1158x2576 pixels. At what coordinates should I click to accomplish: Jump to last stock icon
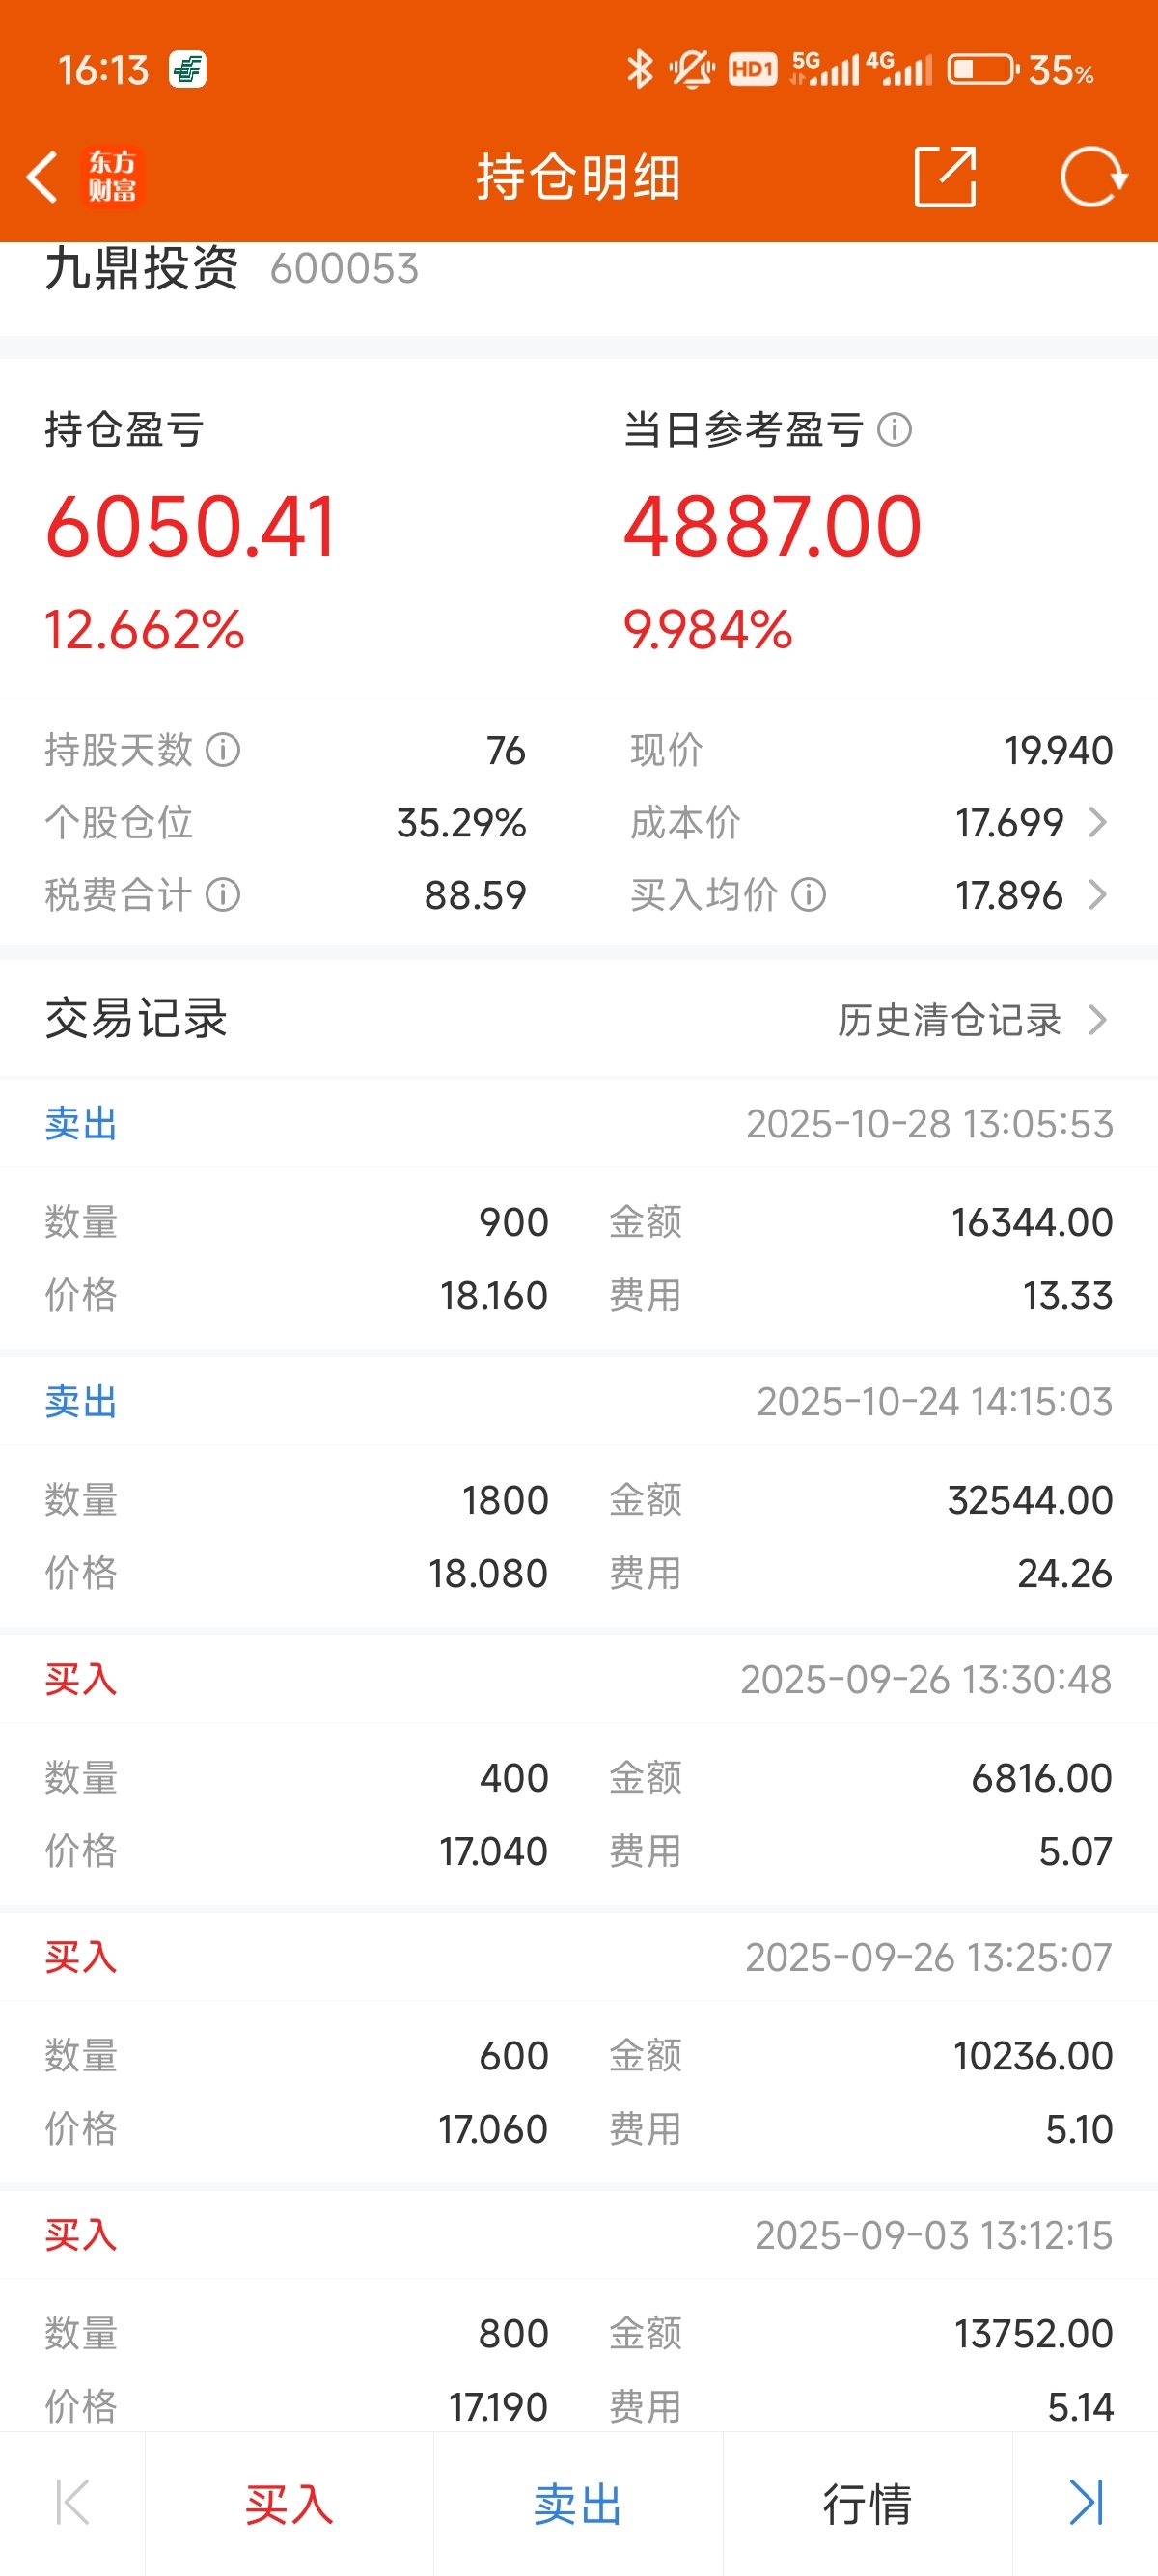tap(1086, 2503)
